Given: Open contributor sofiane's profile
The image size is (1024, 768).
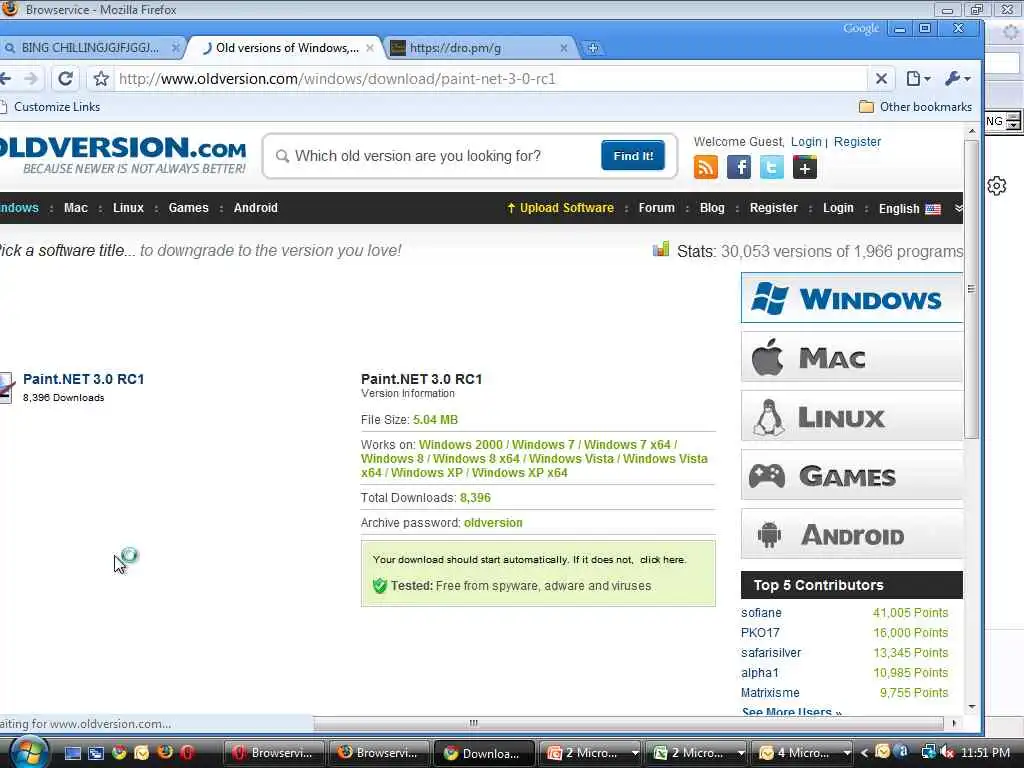Looking at the screenshot, I should pyautogui.click(x=761, y=613).
